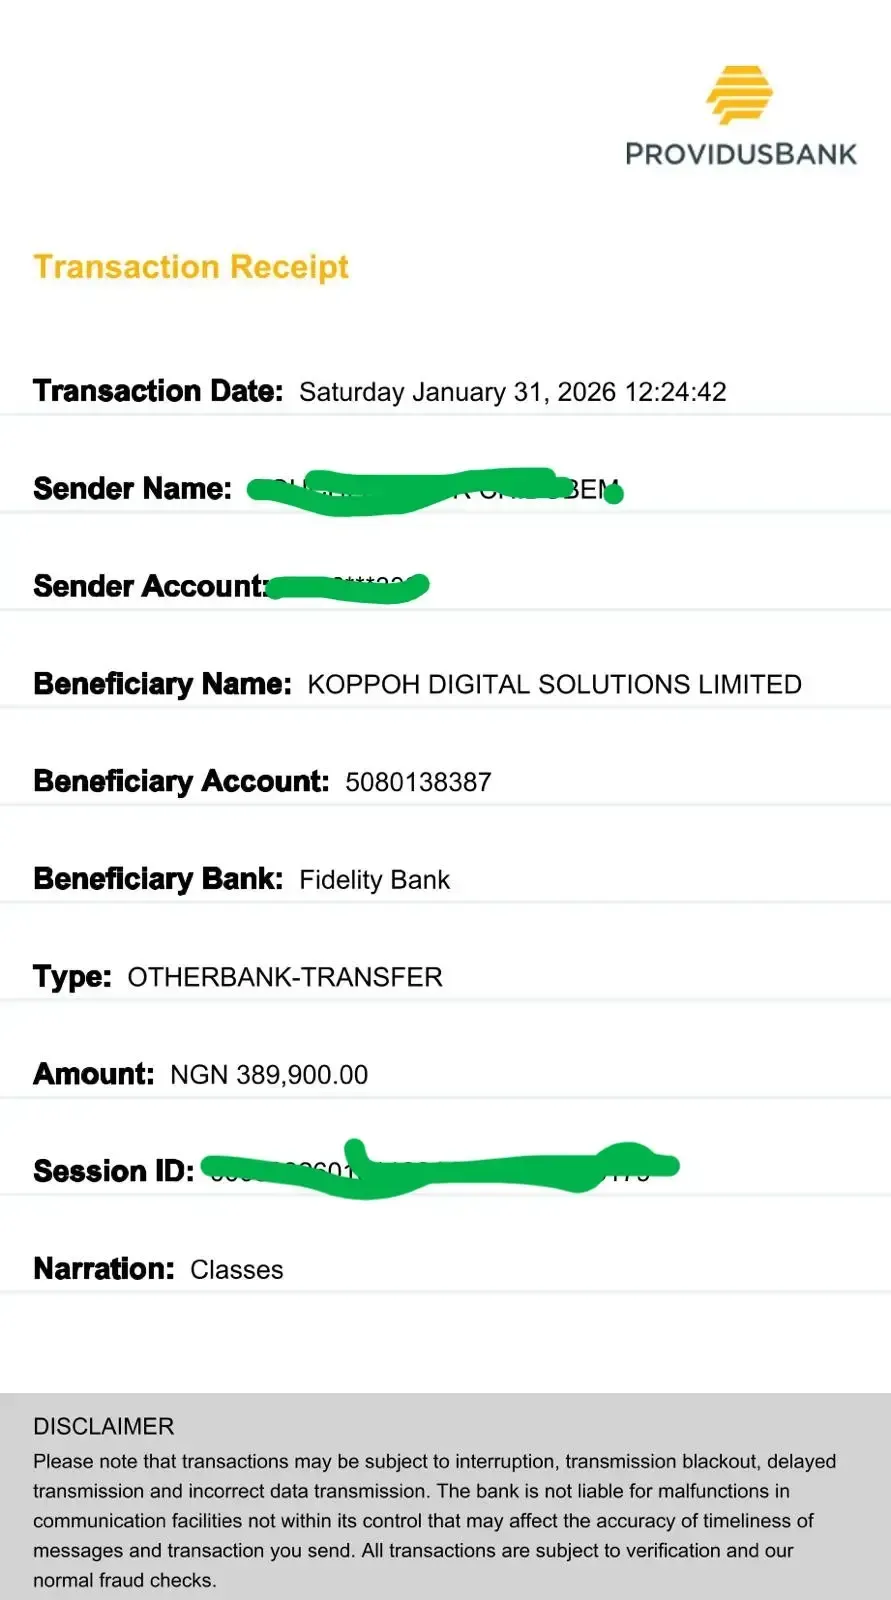Click the Session ID label
Image resolution: width=891 pixels, height=1600 pixels.
coord(114,1171)
